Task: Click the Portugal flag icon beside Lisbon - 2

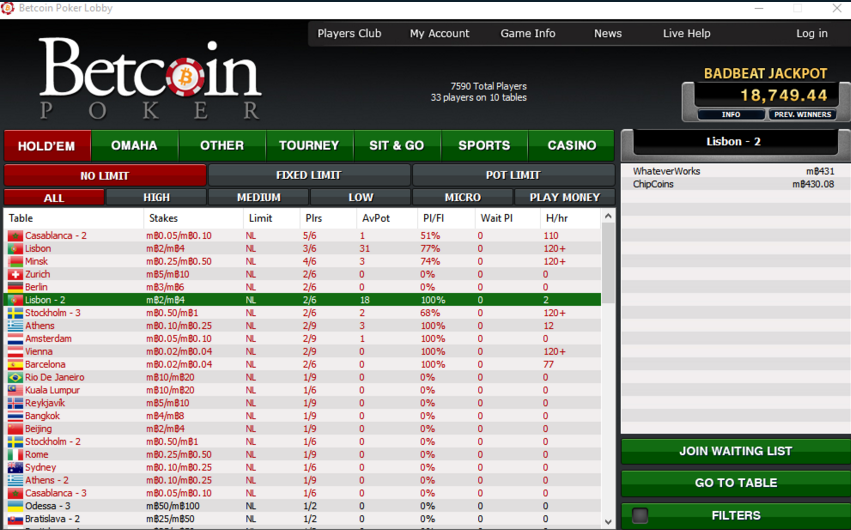Action: pos(15,300)
